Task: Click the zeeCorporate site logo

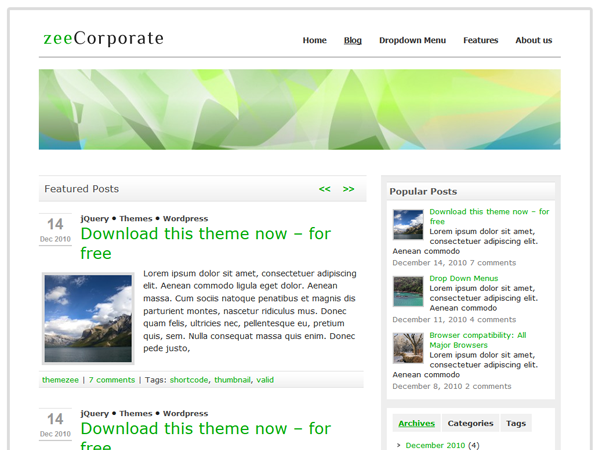Action: coord(103,39)
